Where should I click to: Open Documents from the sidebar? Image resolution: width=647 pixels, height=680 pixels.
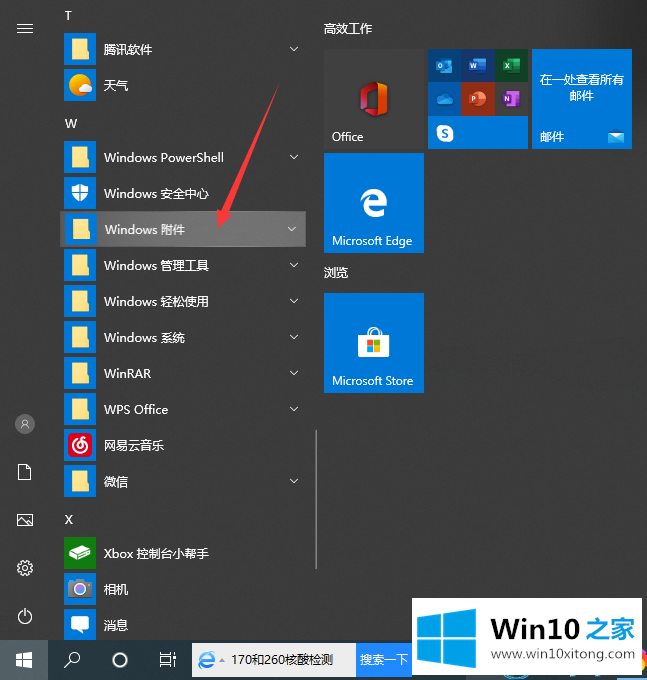click(x=25, y=472)
